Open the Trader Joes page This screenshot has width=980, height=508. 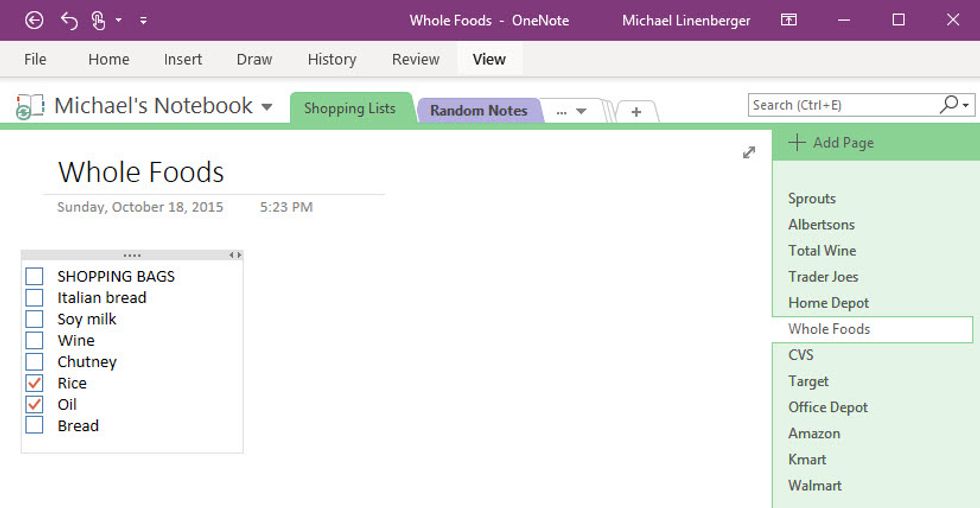823,276
